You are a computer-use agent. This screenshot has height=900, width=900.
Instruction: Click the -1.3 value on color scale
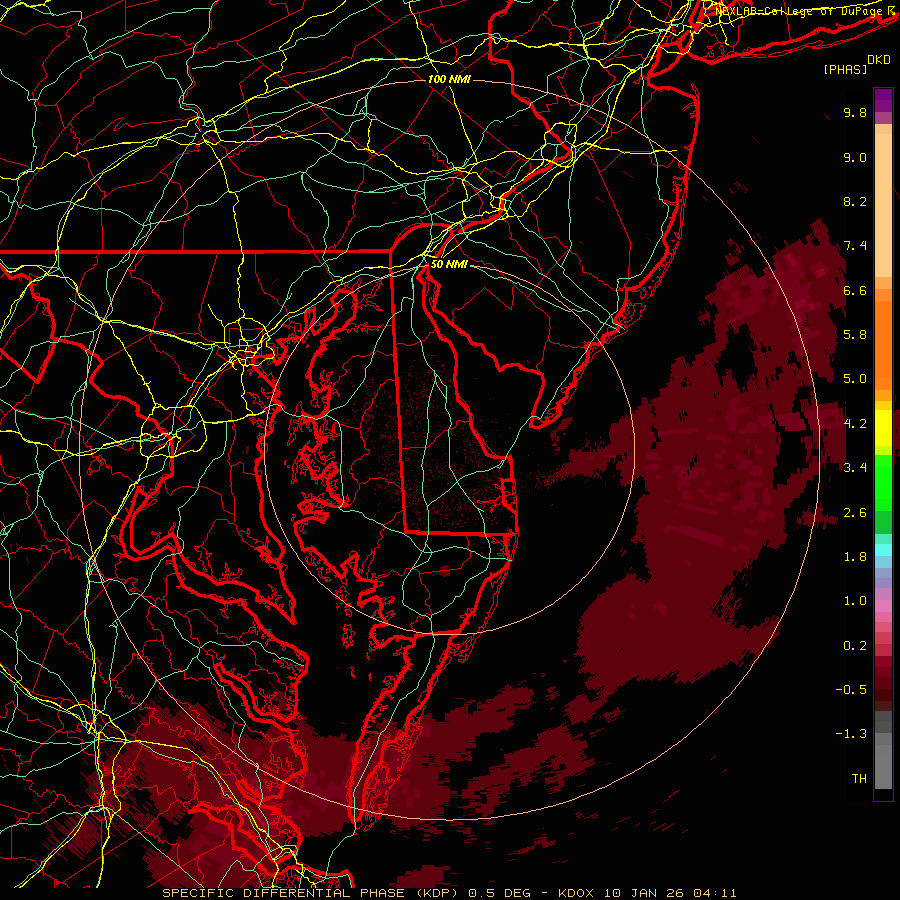click(x=851, y=734)
